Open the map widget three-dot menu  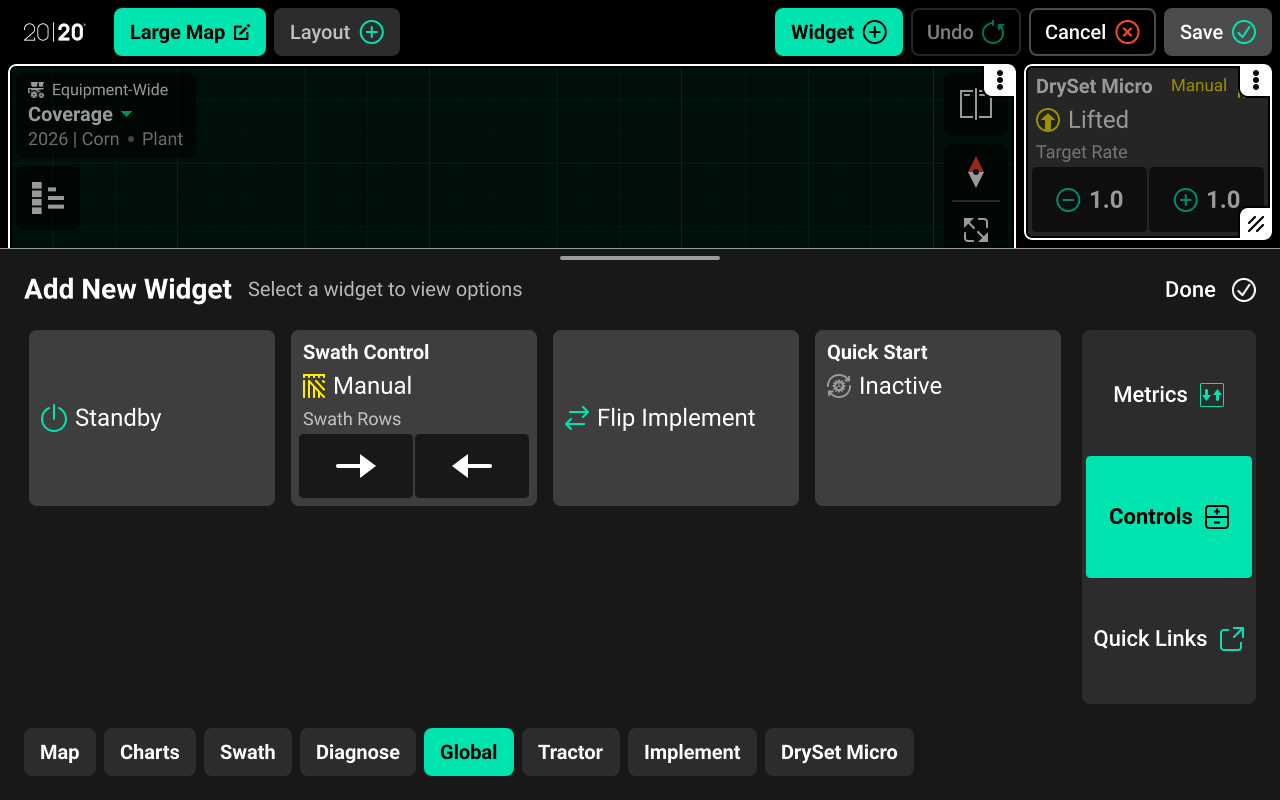click(999, 81)
